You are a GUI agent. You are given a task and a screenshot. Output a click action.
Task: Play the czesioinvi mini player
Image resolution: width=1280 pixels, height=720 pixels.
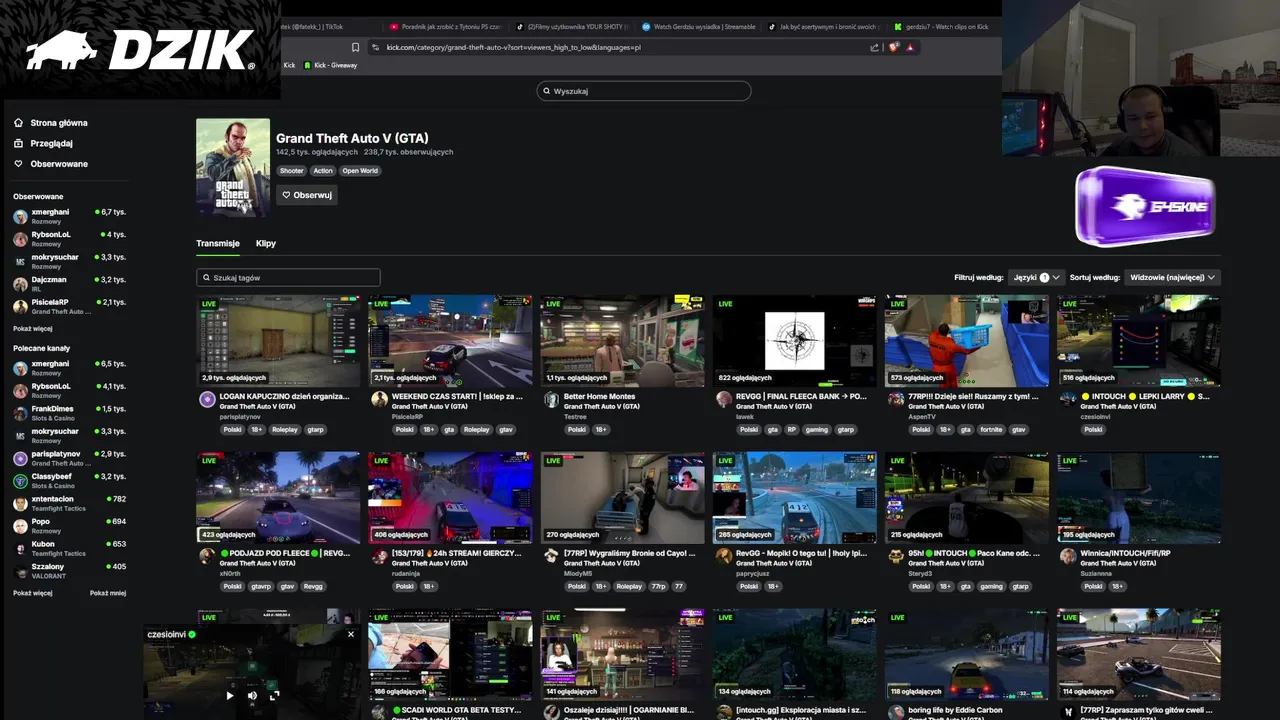pyautogui.click(x=230, y=695)
